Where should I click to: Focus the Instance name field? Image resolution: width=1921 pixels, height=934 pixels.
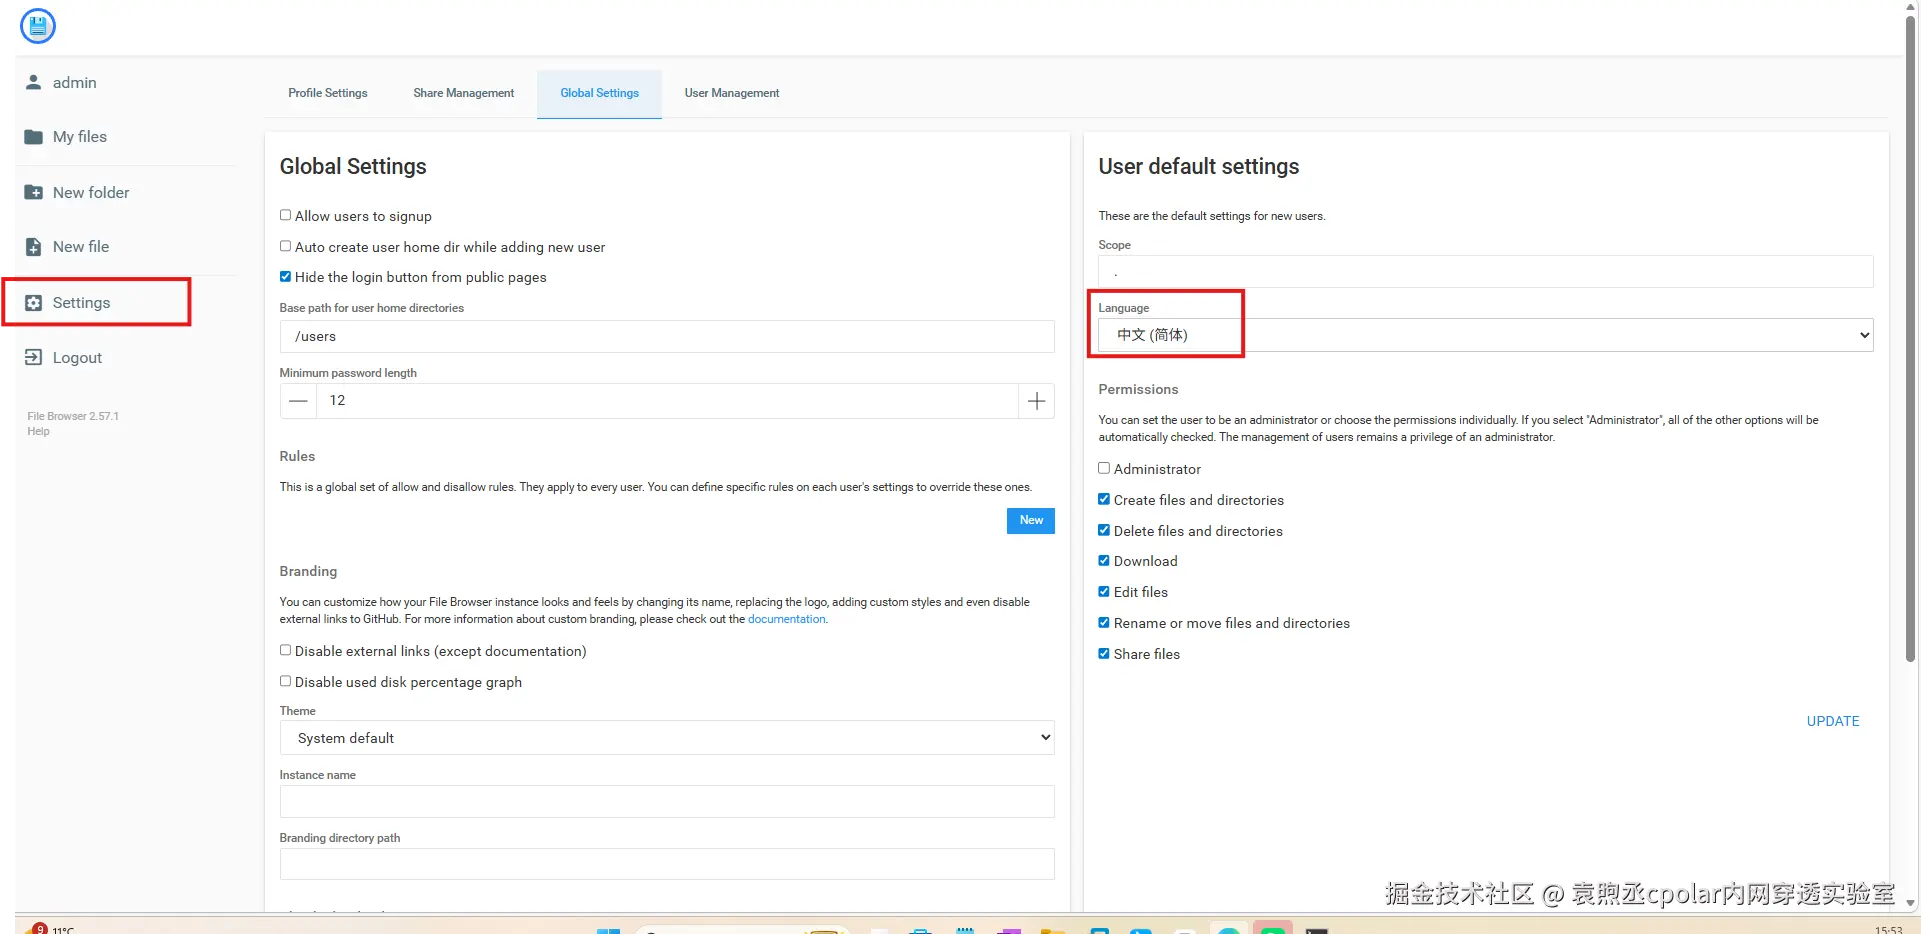667,802
